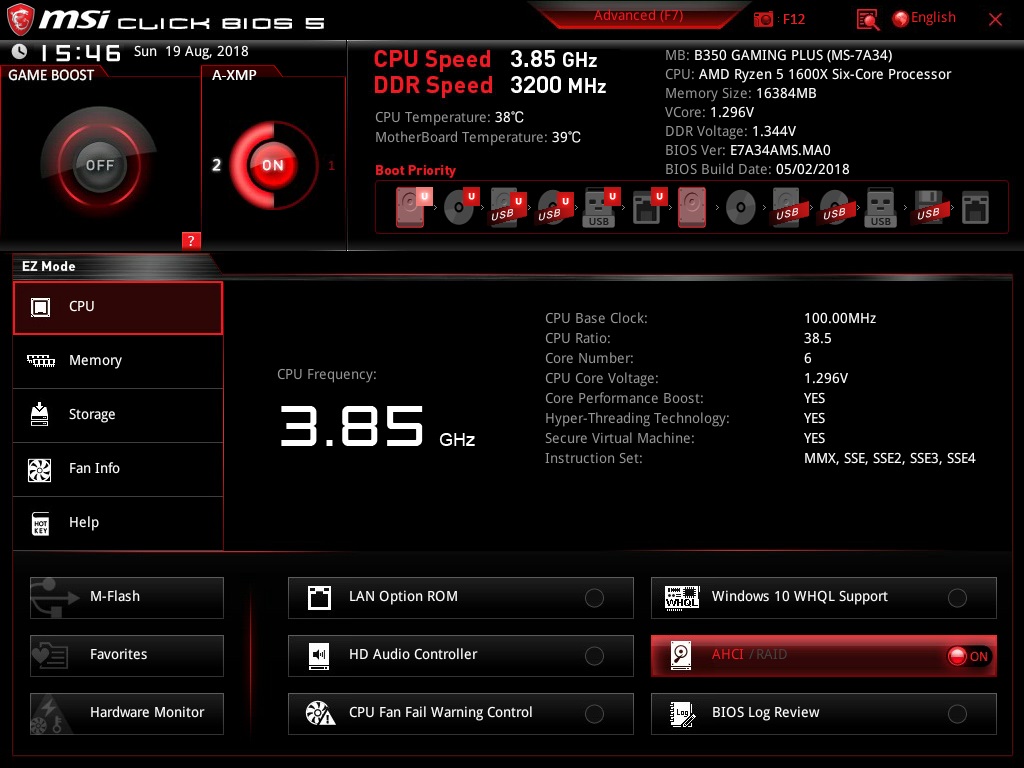The width and height of the screenshot is (1024, 768).
Task: Click the red question mark help icon
Action: tap(191, 240)
